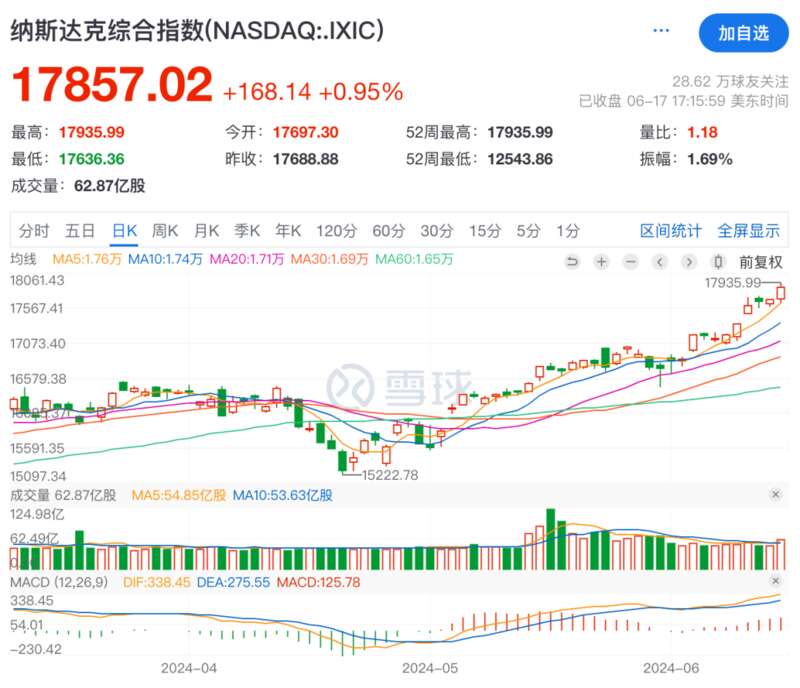The image size is (800, 688).
Task: Click the DIF:338.45 legend value
Action: click(x=157, y=582)
